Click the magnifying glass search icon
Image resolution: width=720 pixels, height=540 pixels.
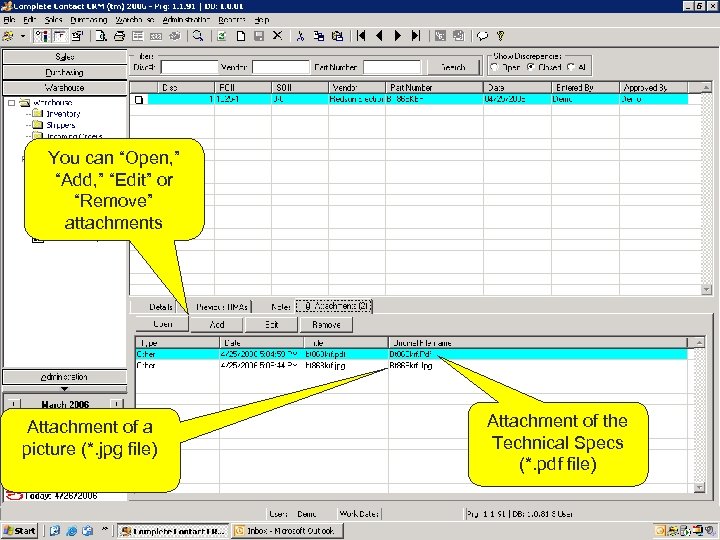click(198, 36)
